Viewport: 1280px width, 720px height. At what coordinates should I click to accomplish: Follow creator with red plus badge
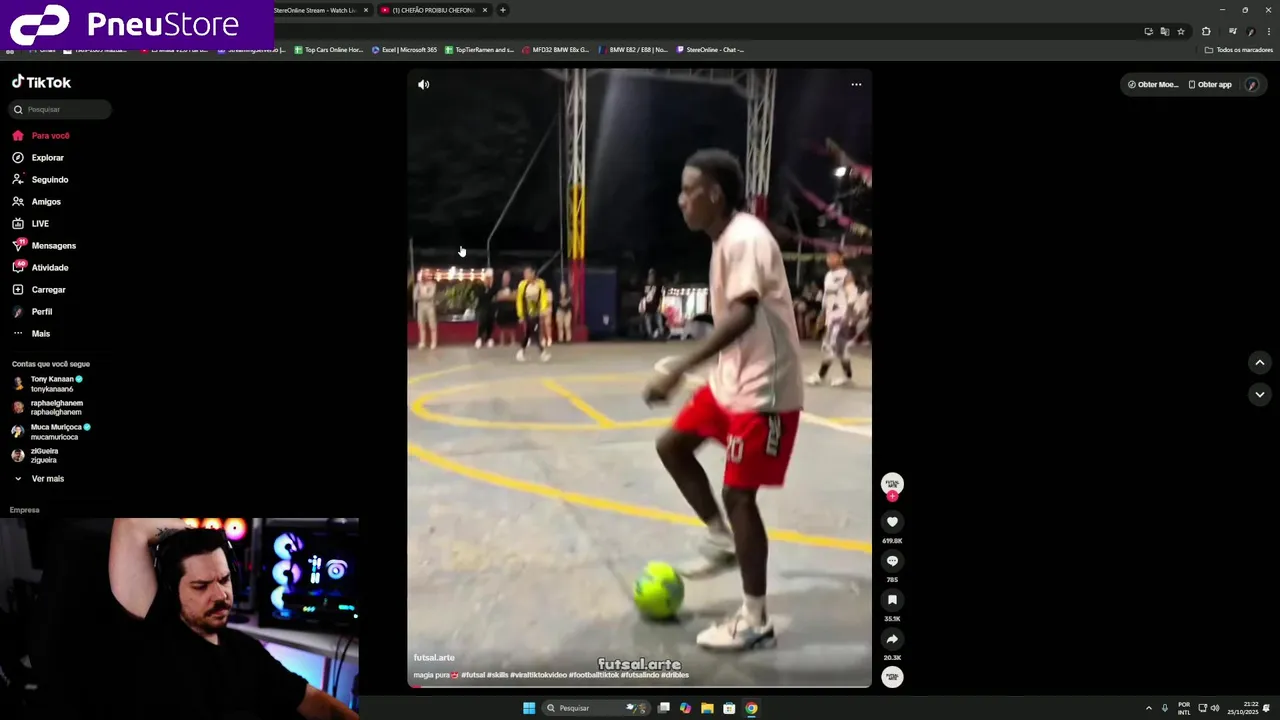click(x=892, y=496)
